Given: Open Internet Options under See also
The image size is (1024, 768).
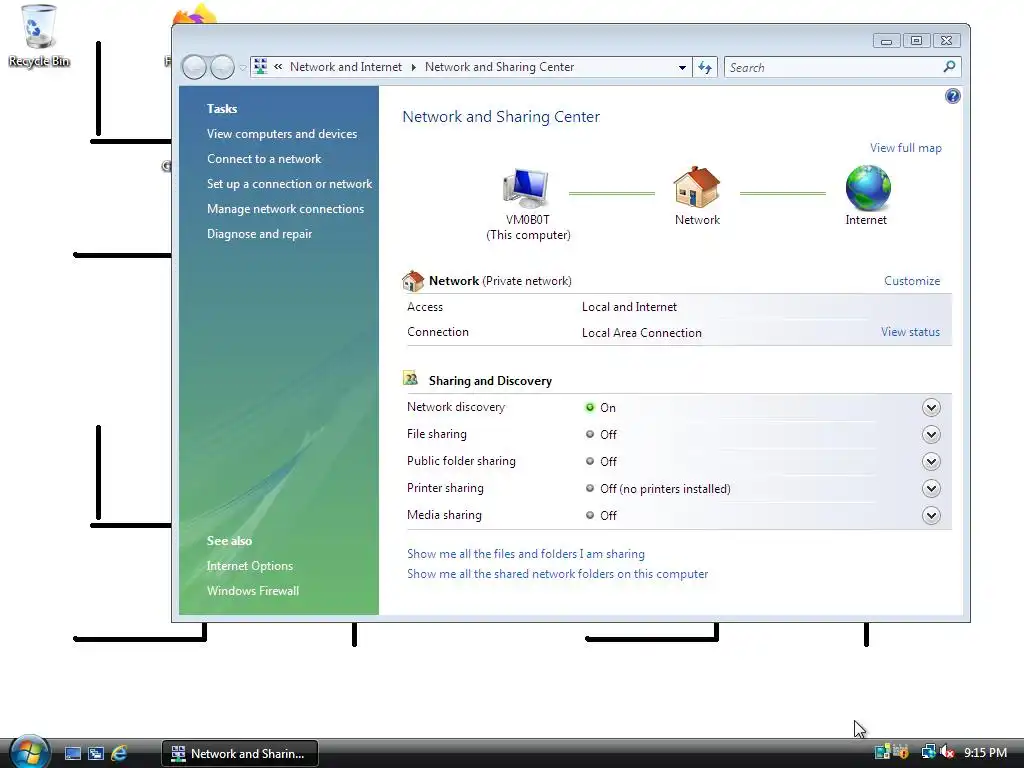Looking at the screenshot, I should pyautogui.click(x=249, y=566).
